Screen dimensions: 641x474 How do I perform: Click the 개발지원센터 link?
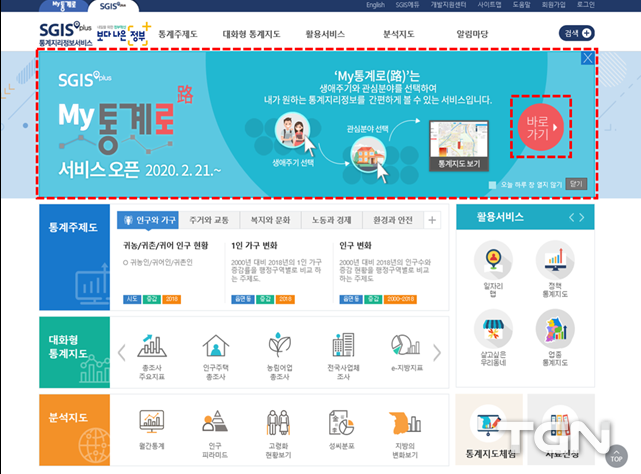(448, 5)
